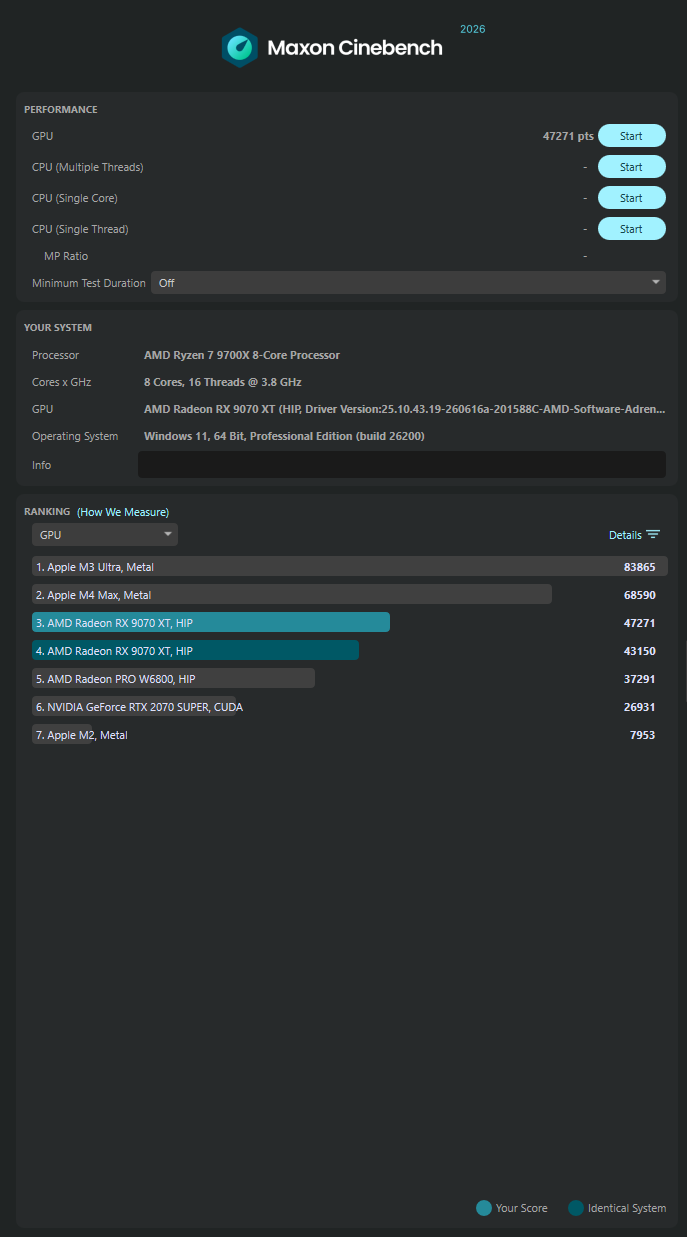Start the GPU benchmark
Image resolution: width=687 pixels, height=1237 pixels.
point(631,136)
